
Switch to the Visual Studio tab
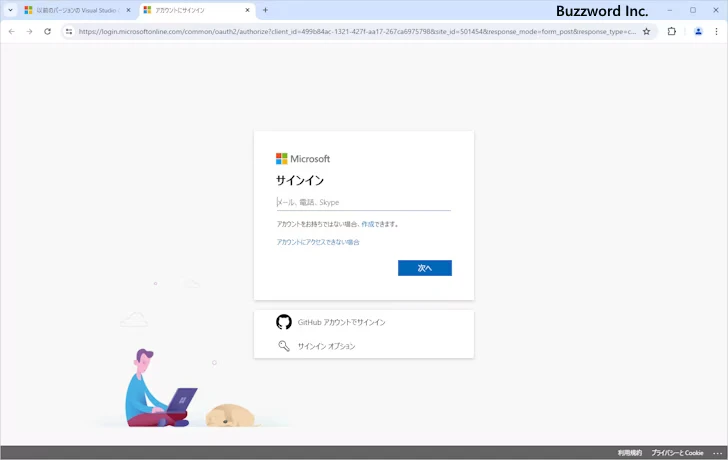pyautogui.click(x=78, y=10)
